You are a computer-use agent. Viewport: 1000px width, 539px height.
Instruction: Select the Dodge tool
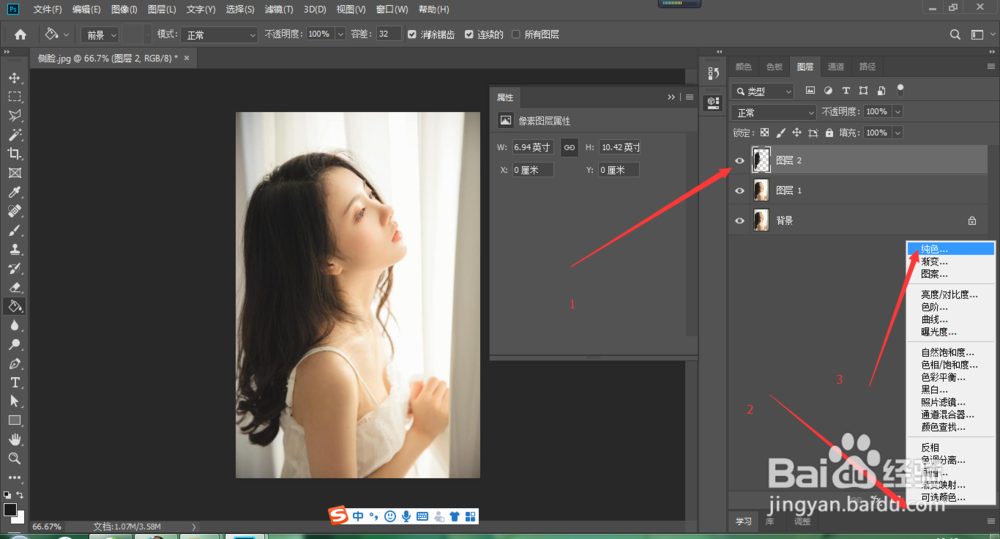[14, 344]
